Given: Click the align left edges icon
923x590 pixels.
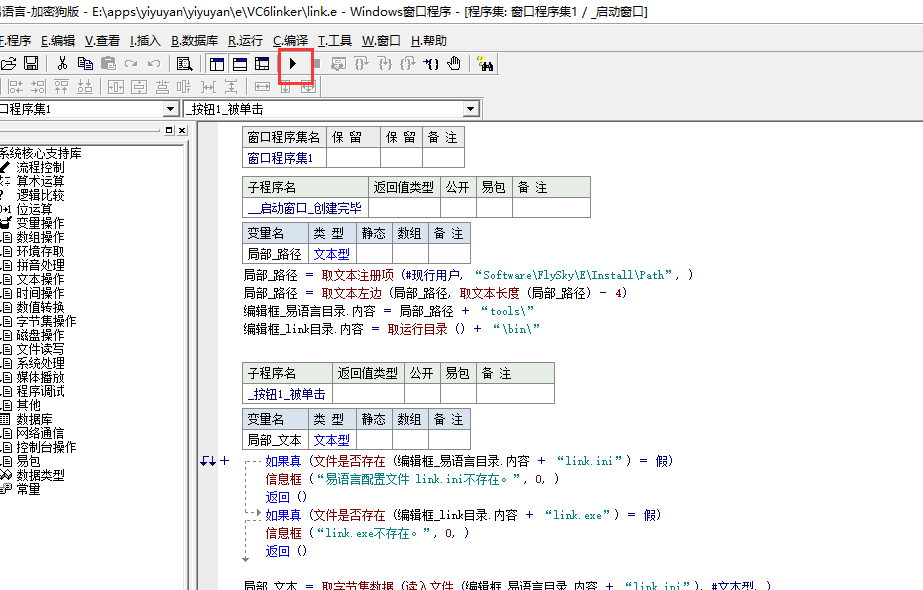Looking at the screenshot, I should pos(16,87).
